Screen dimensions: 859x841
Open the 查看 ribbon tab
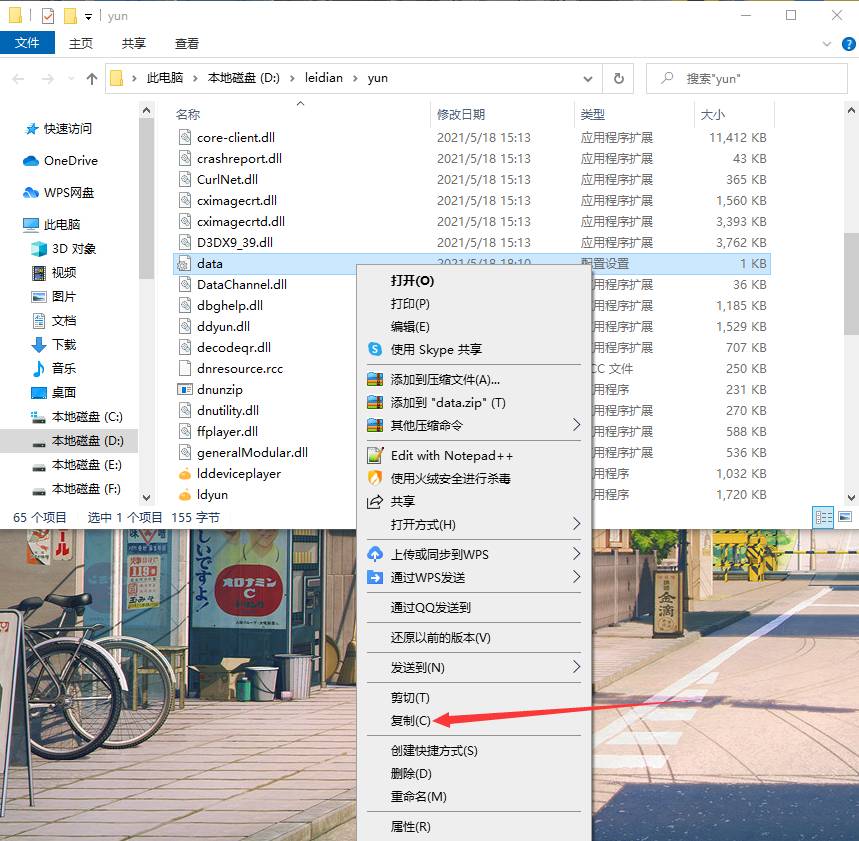pos(187,43)
